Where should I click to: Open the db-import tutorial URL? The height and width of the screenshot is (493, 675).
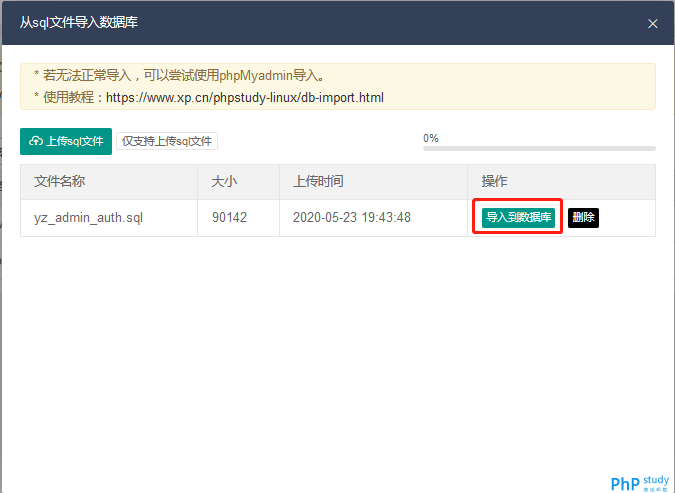[245, 98]
